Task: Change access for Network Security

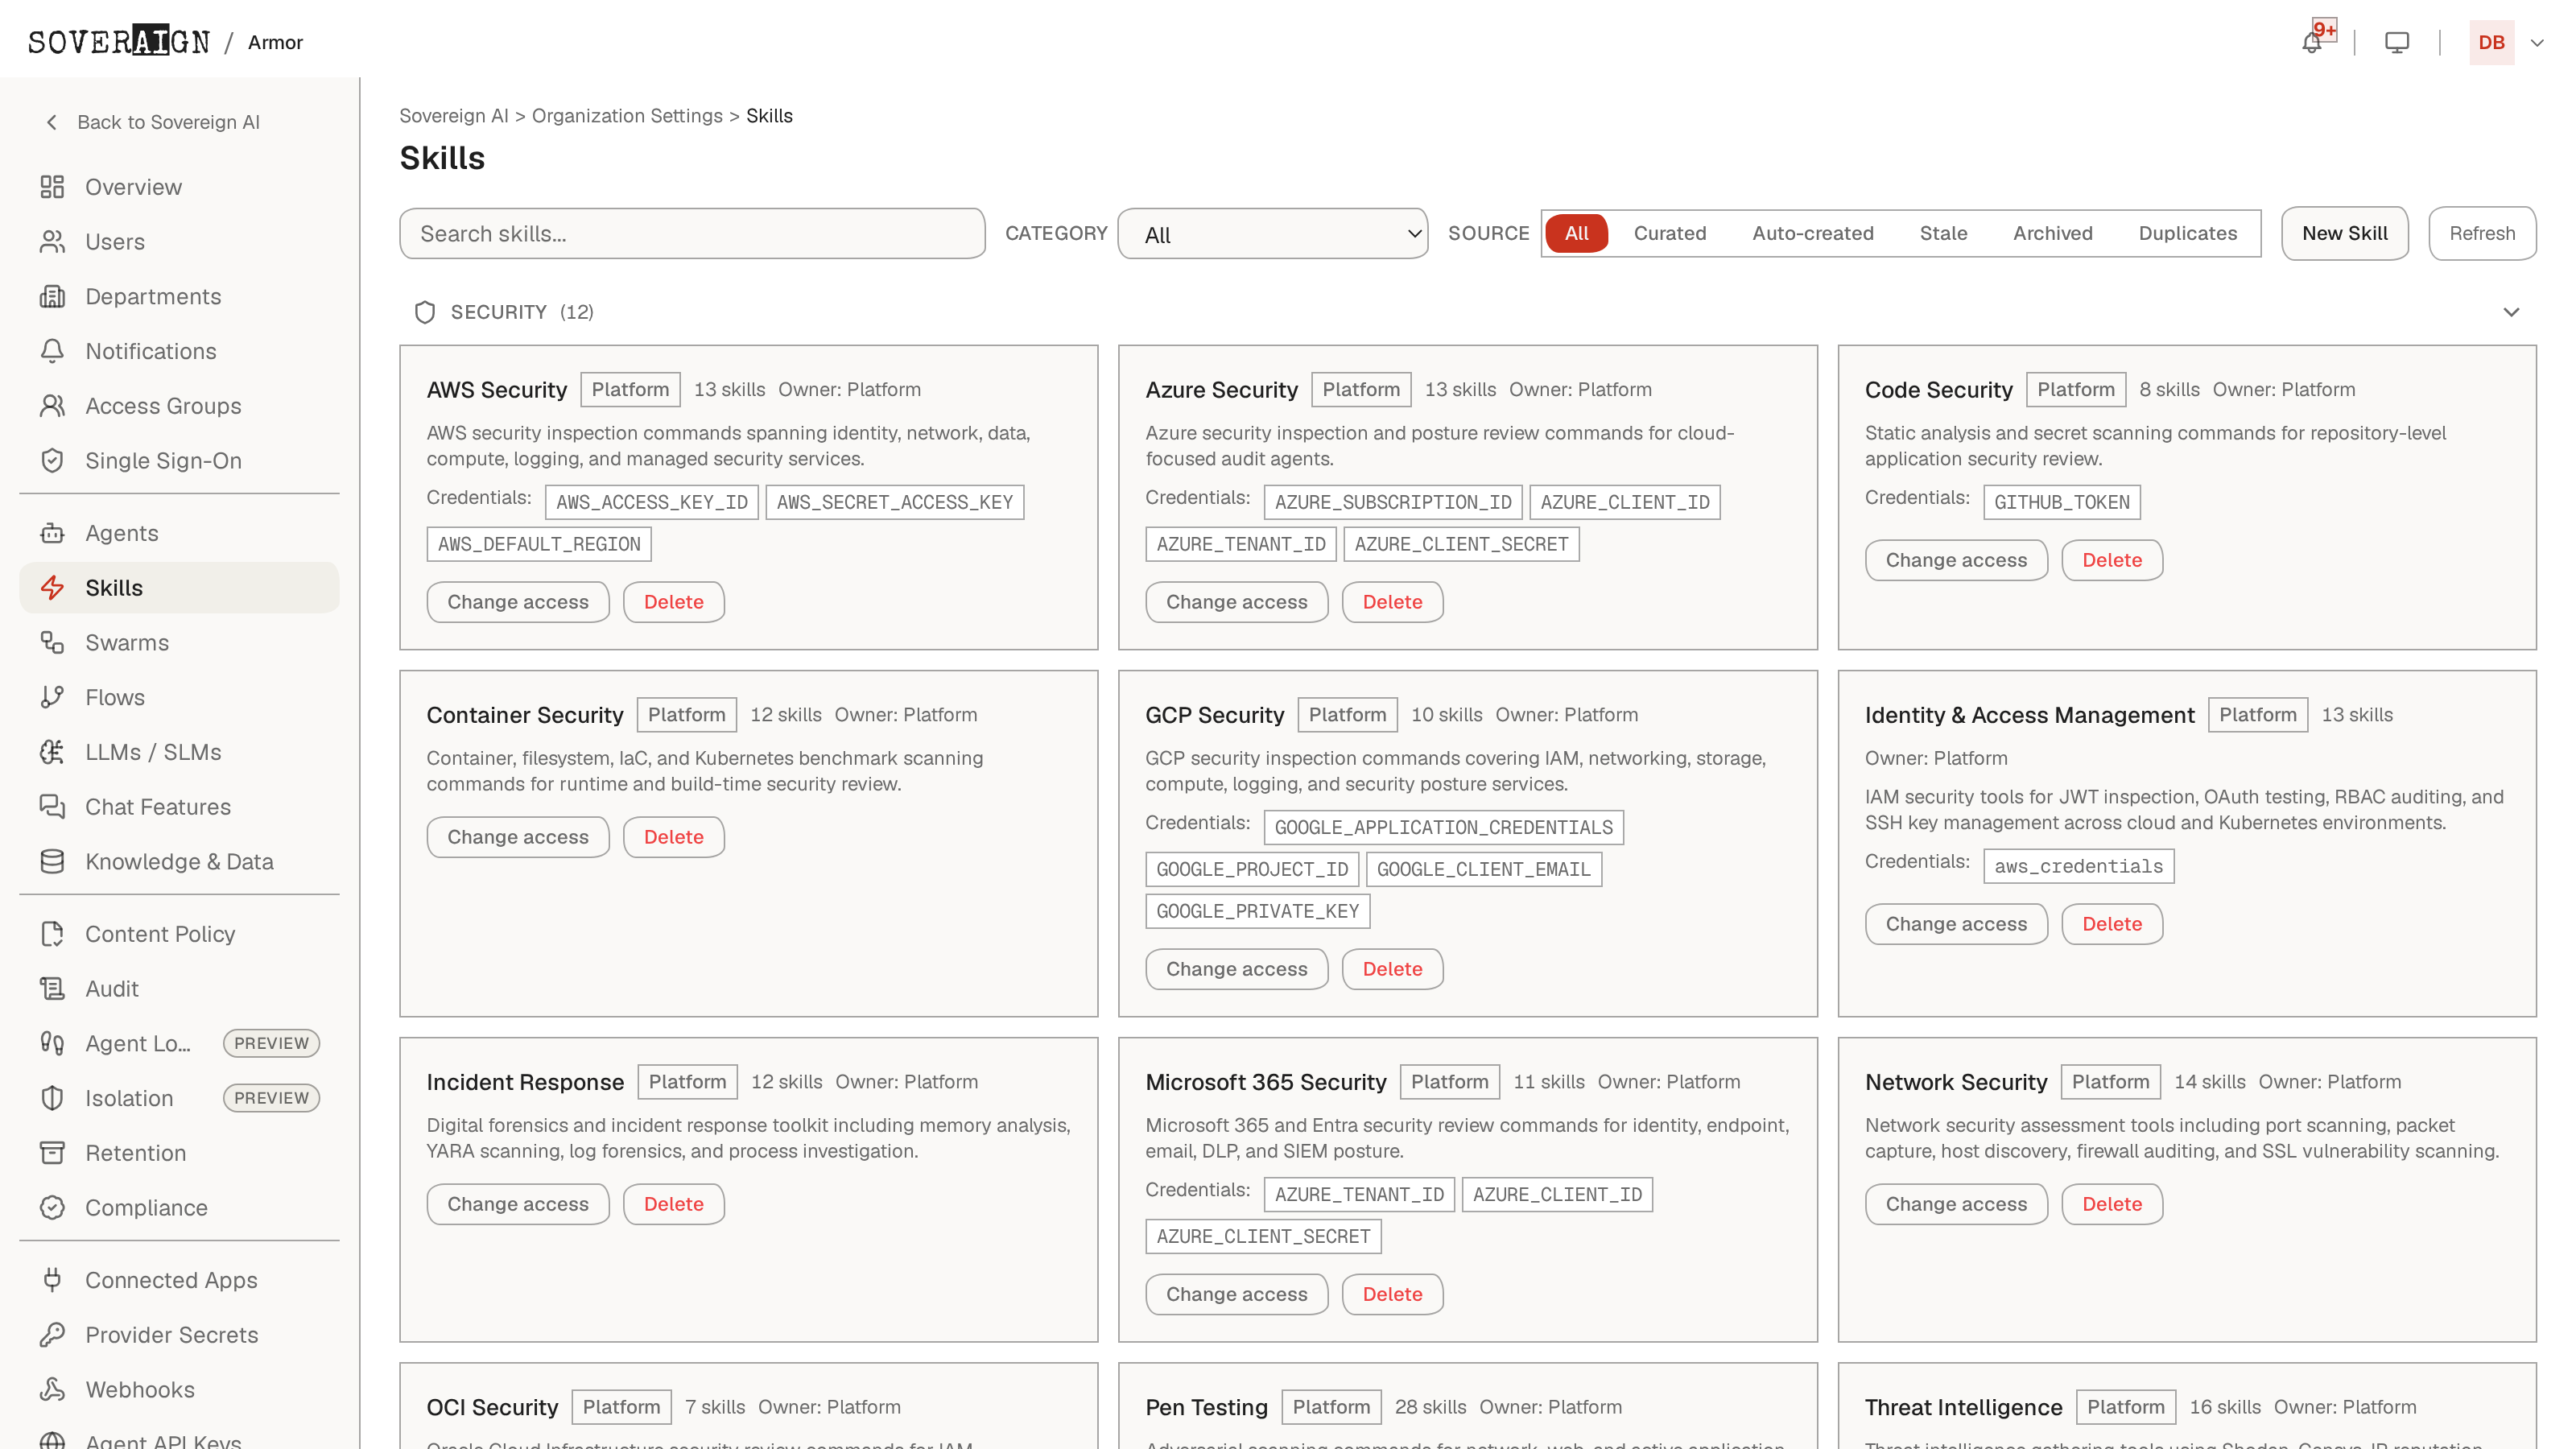Action: click(x=1955, y=1204)
